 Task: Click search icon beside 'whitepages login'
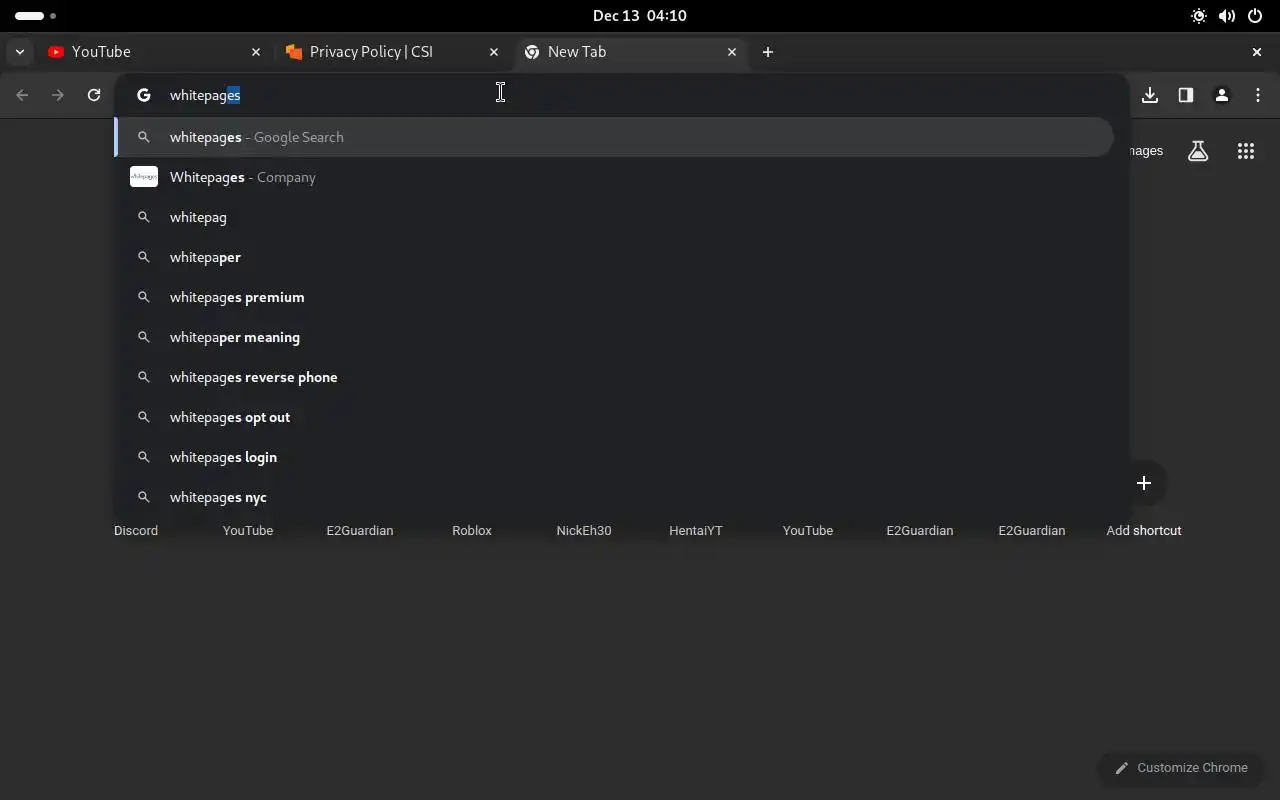point(144,457)
